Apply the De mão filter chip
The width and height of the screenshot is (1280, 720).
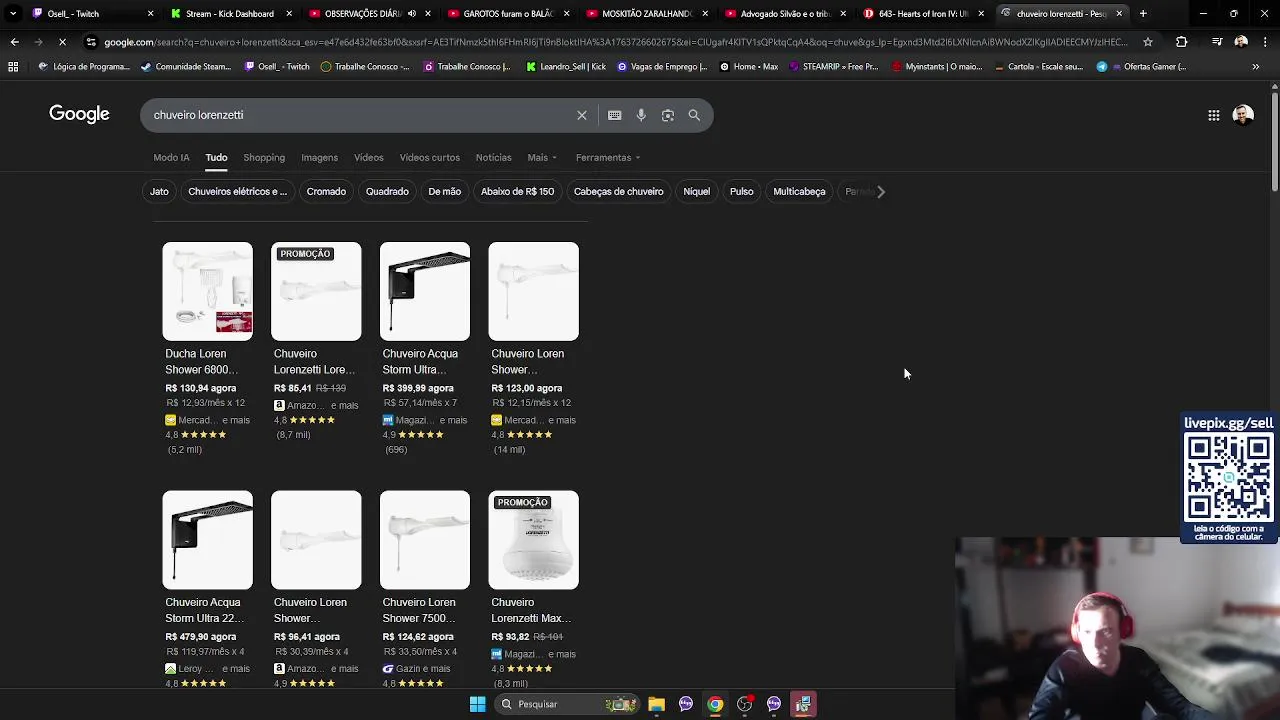(444, 191)
